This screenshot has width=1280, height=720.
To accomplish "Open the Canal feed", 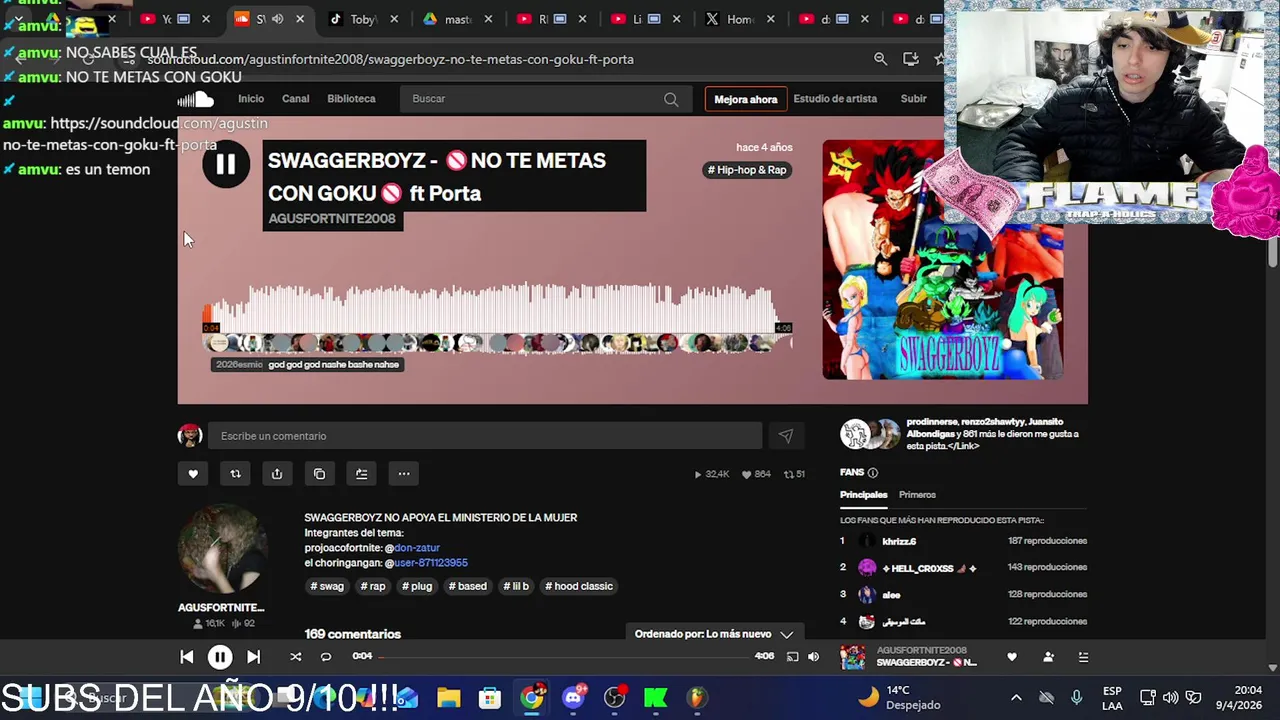I will coord(296,99).
